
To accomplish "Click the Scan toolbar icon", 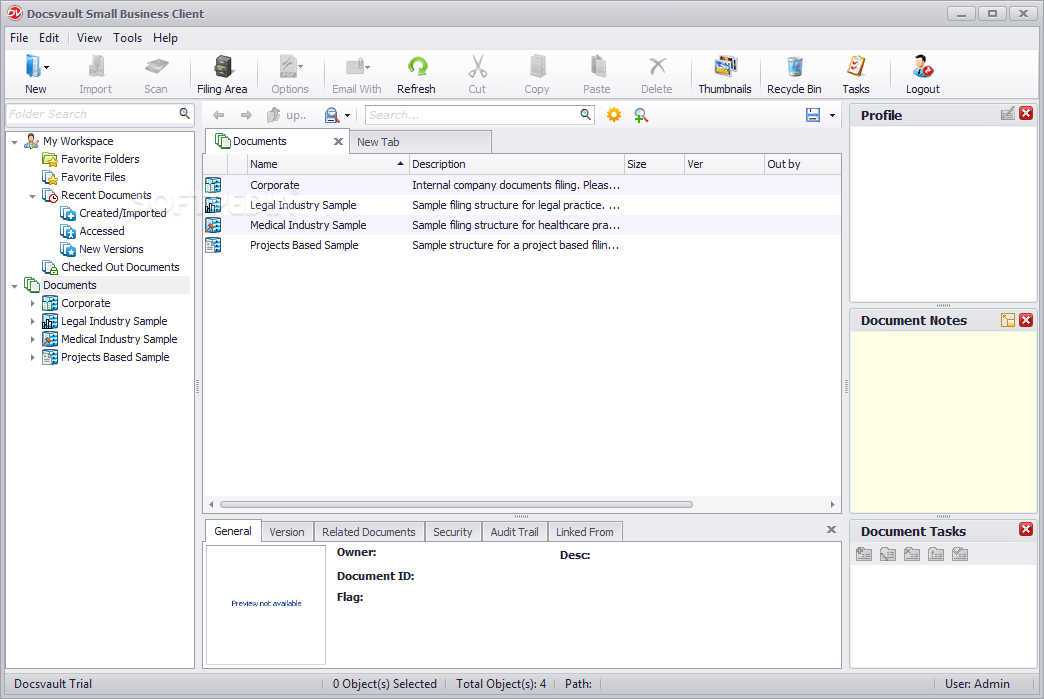I will [156, 67].
